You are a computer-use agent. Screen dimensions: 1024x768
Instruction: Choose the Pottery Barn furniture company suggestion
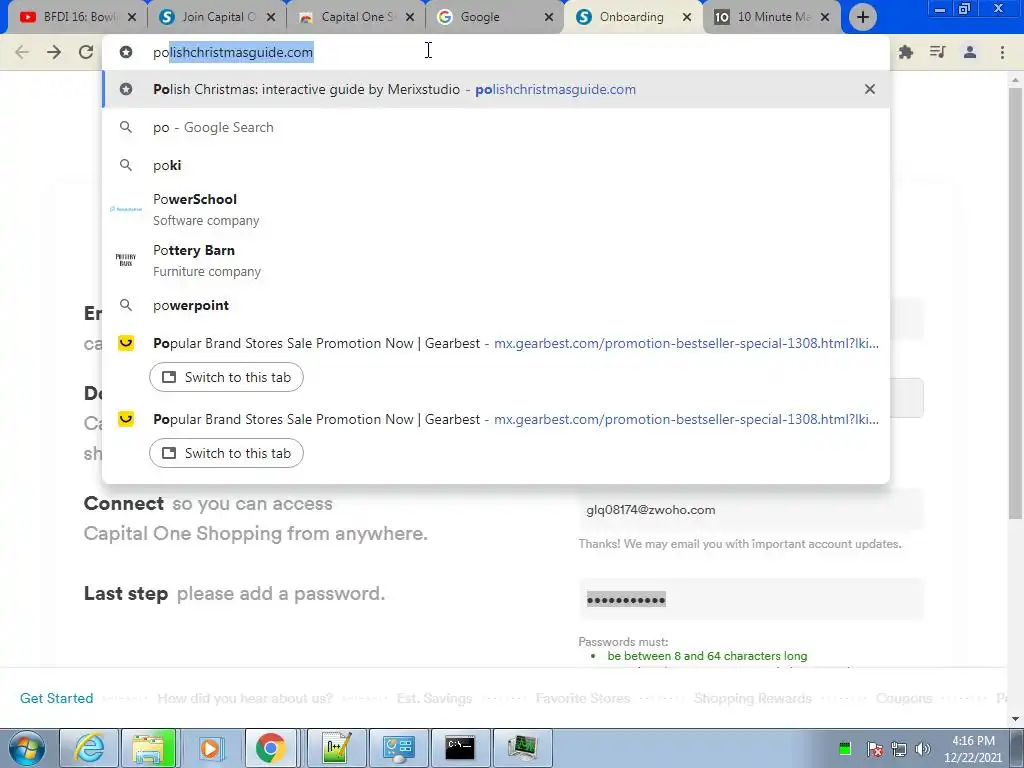(x=496, y=261)
